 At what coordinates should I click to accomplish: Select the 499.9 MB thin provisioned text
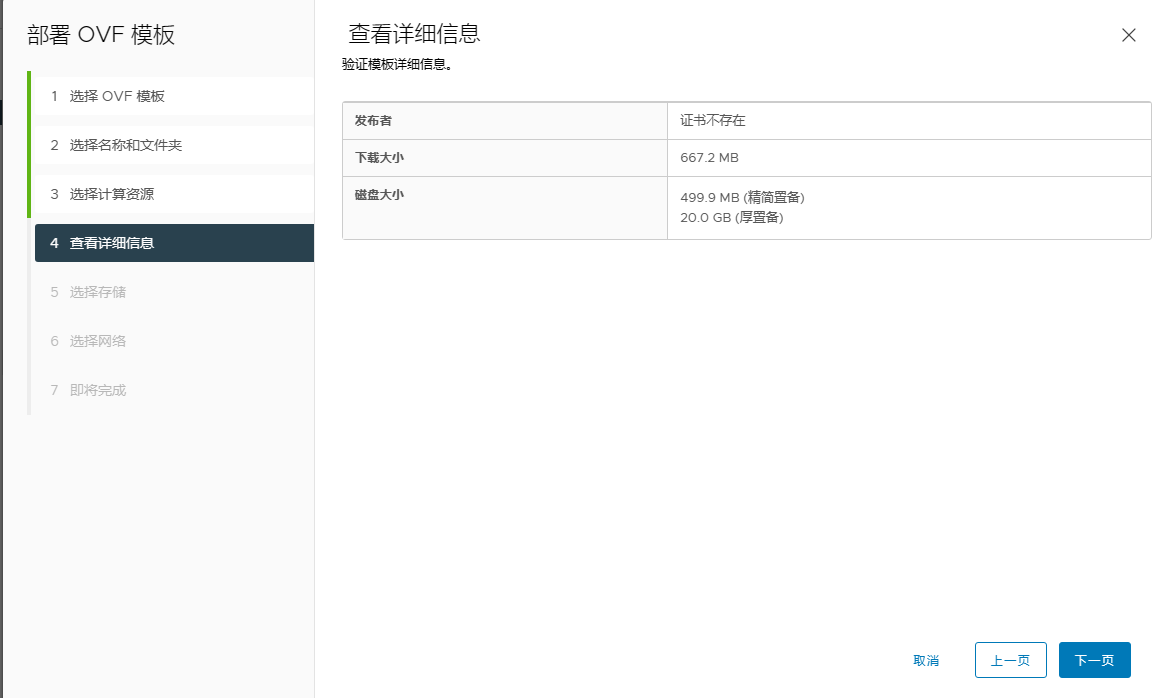[x=742, y=197]
